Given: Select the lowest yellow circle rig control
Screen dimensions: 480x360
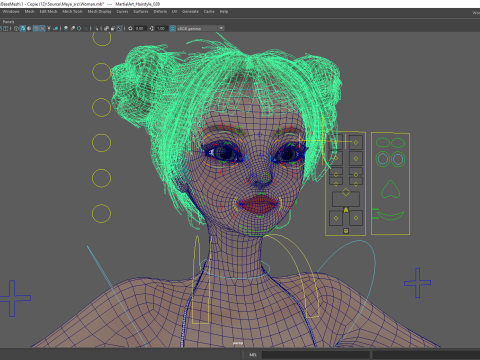Looking at the screenshot, I should [x=102, y=213].
